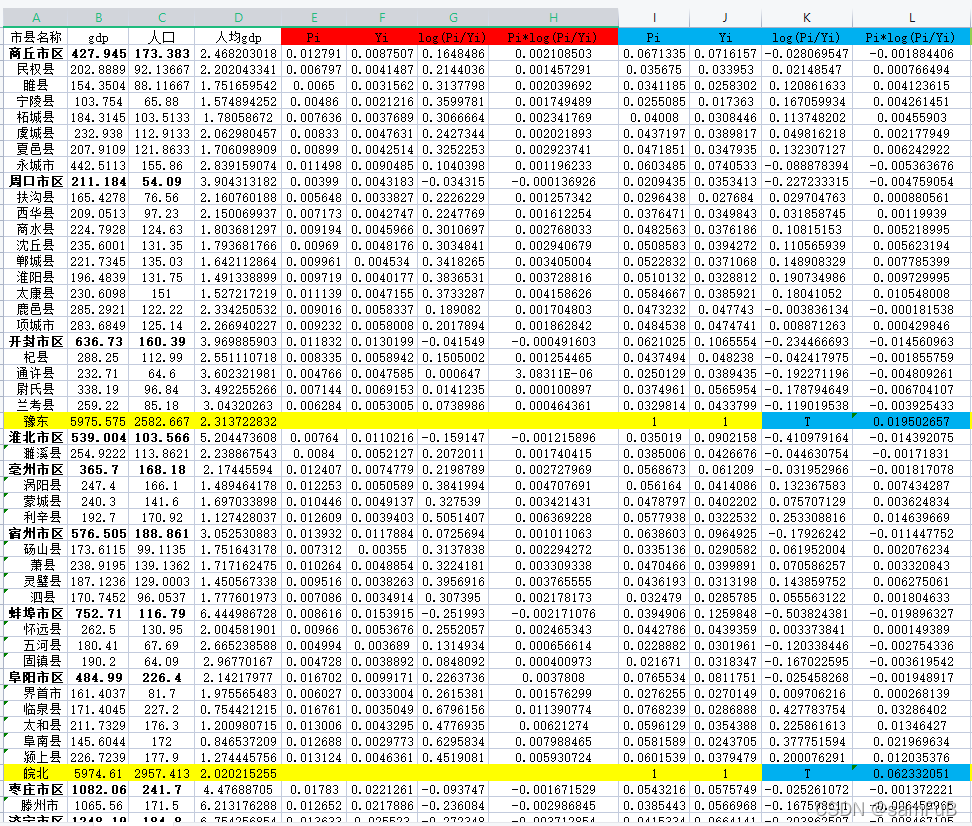The height and width of the screenshot is (826, 972).
Task: Click the blue T cell in 豫东 row
Action: (806, 422)
